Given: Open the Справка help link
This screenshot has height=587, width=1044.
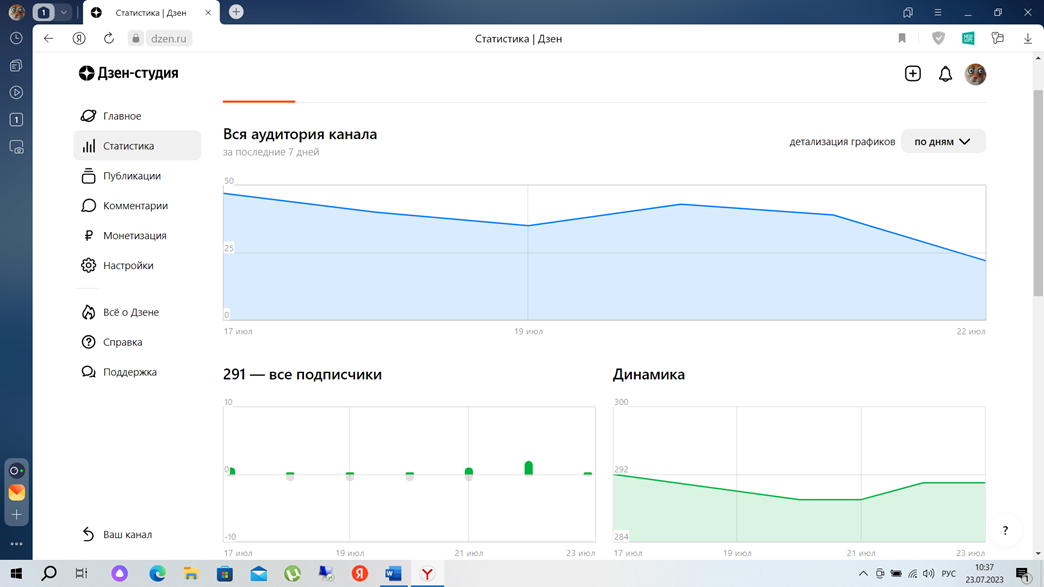Looking at the screenshot, I should tap(112, 342).
